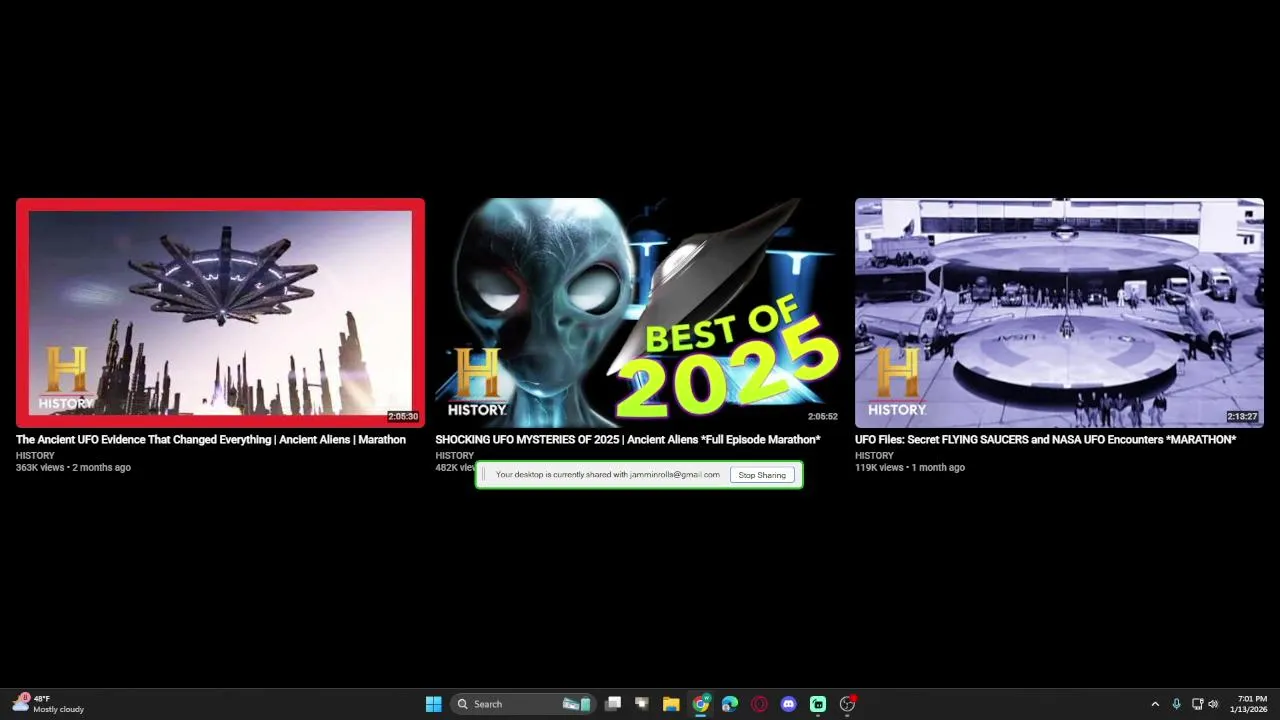Play the BEST OF 2025 alien thumbnail
This screenshot has height=720, width=1280.
coord(639,313)
